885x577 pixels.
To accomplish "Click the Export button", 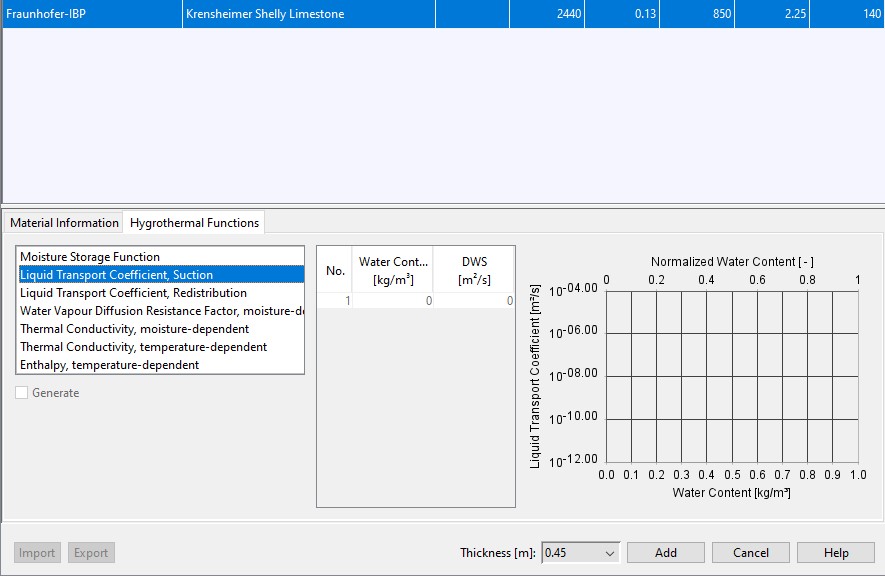I will pos(91,553).
